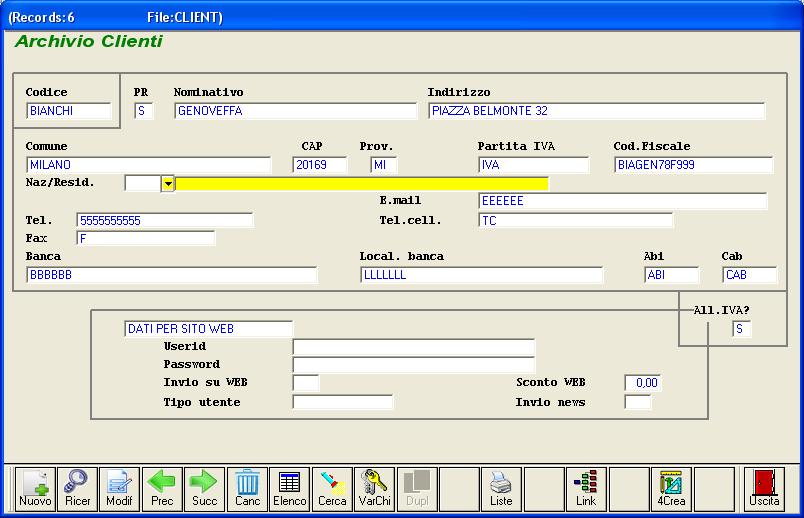This screenshot has width=804, height=518.
Task: Click the E.mail field EEEEEE
Action: tap(622, 201)
